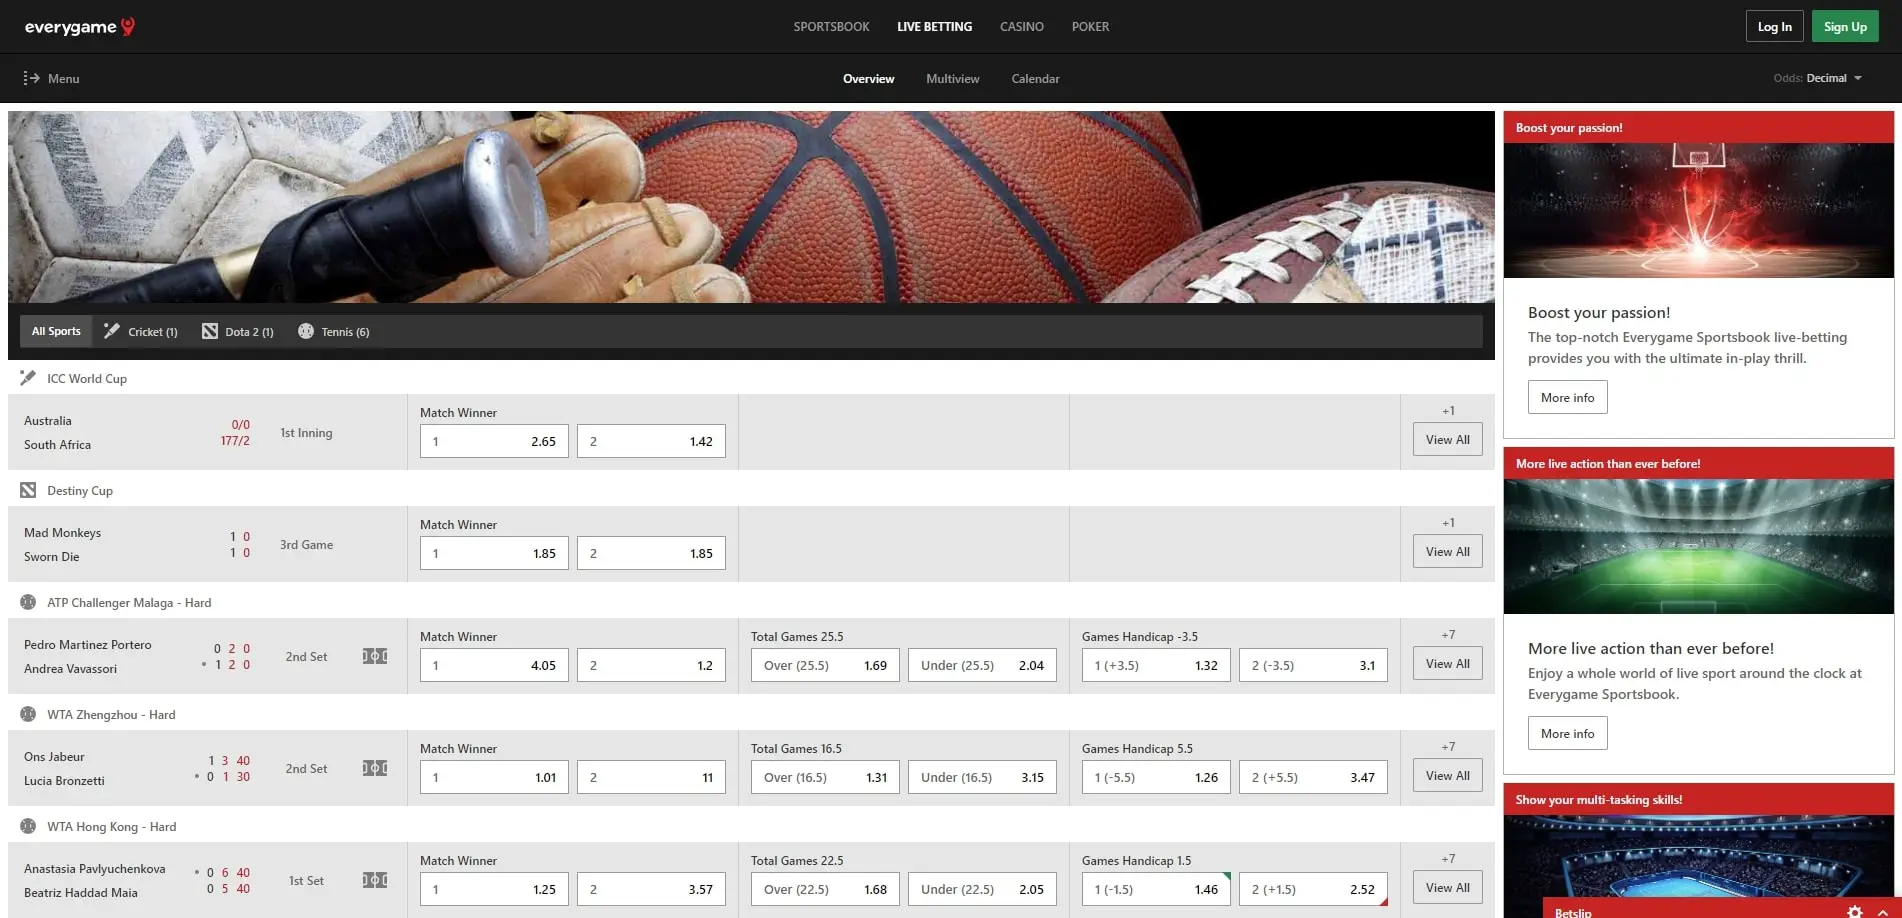Open live tracker icon for Pedro Martinez Portero match

[x=375, y=656]
